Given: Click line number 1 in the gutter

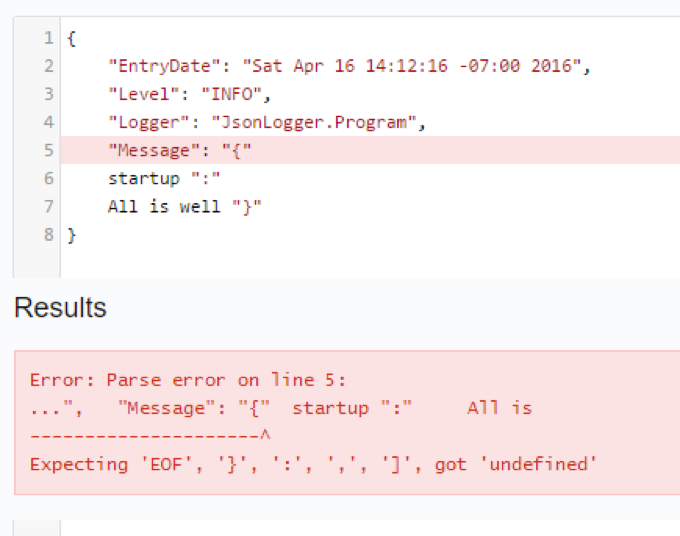Looking at the screenshot, I should click(48, 39).
